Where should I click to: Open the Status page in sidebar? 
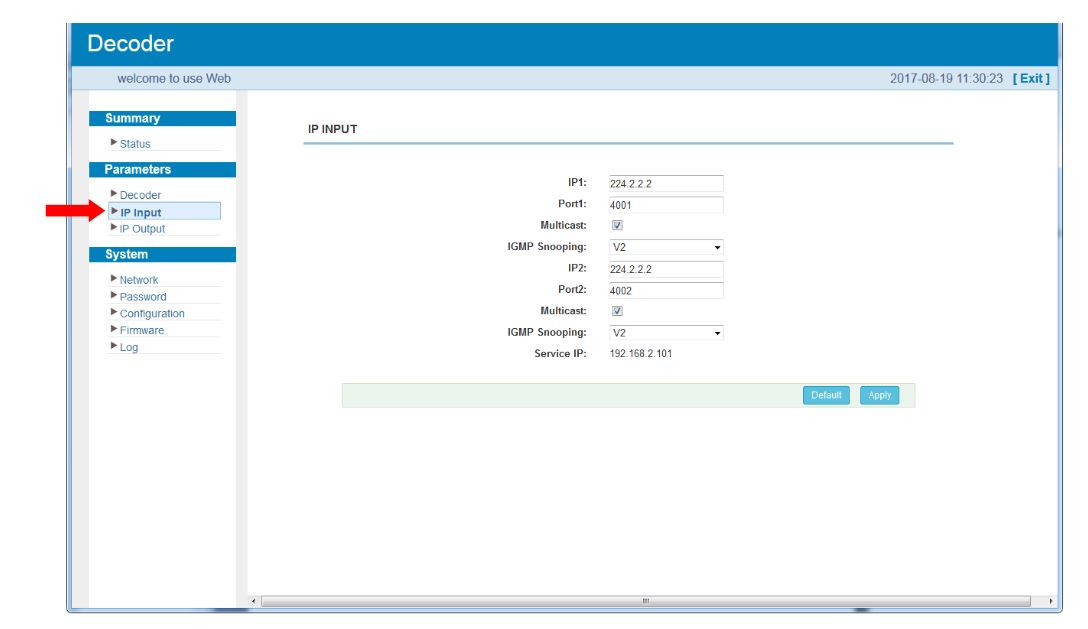click(135, 144)
